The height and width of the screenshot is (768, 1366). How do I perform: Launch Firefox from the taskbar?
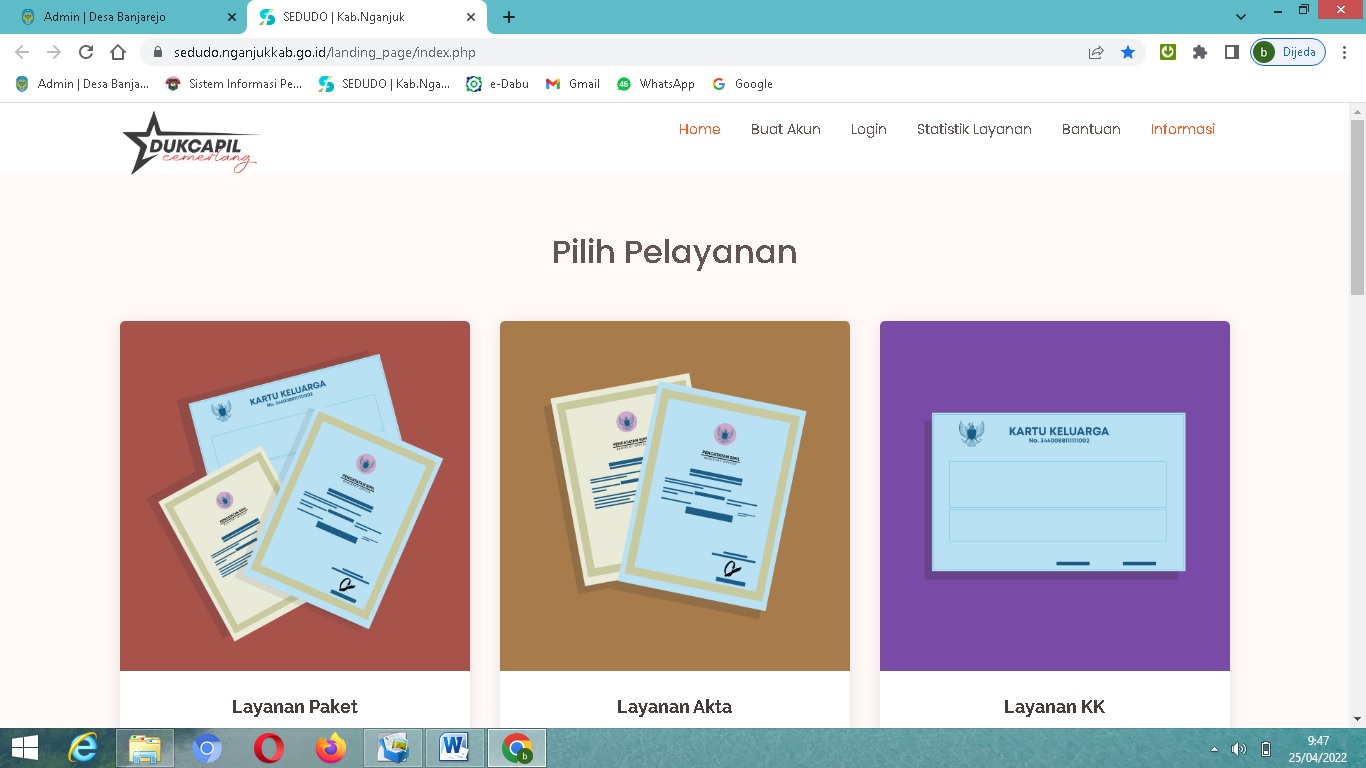(x=330, y=747)
